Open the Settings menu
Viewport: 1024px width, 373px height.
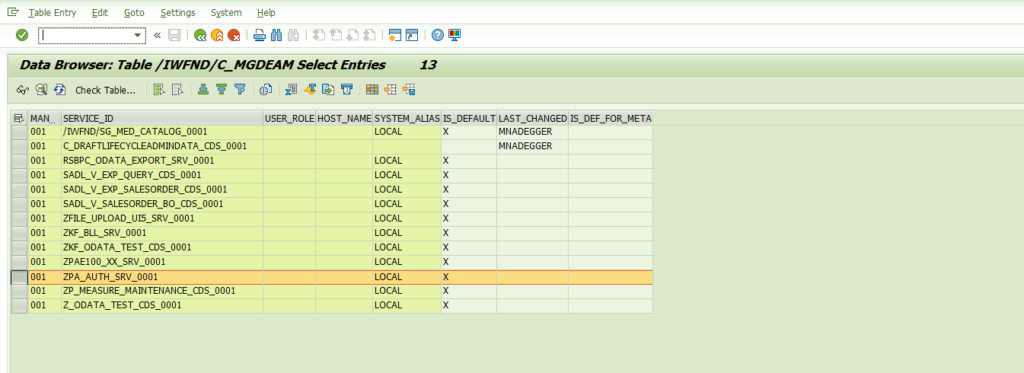pos(178,12)
